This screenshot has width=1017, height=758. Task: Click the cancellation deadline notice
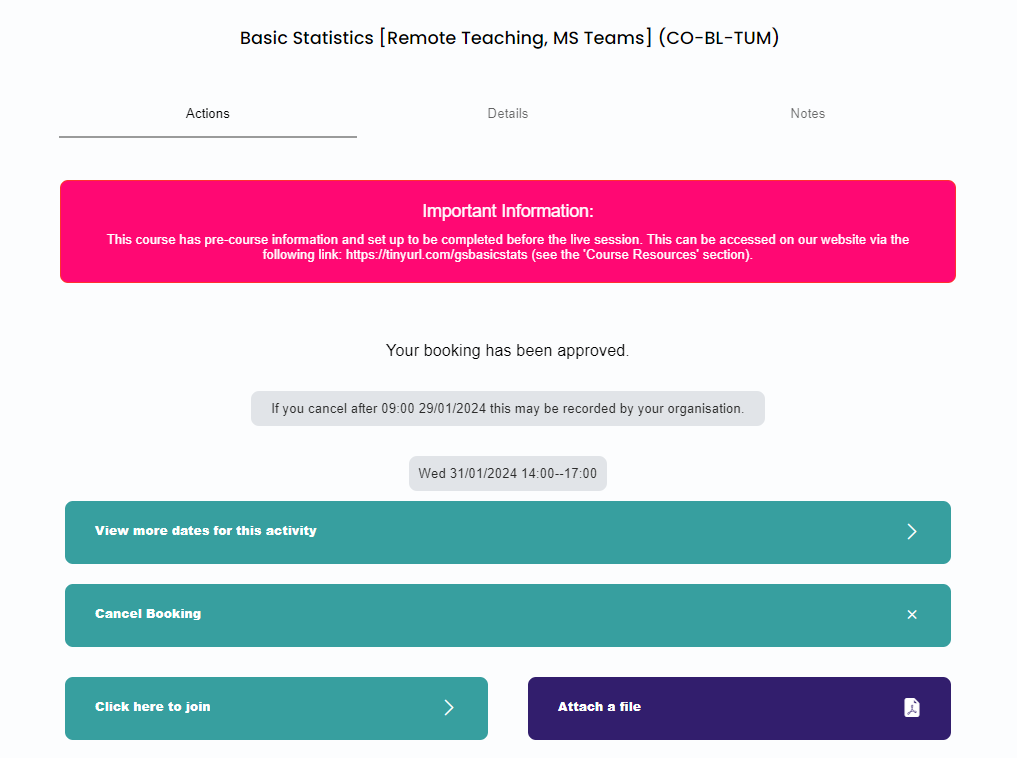tap(508, 408)
